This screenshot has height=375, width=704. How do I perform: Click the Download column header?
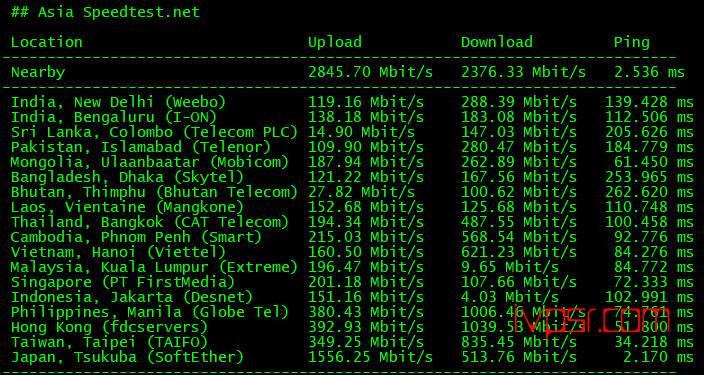(497, 42)
